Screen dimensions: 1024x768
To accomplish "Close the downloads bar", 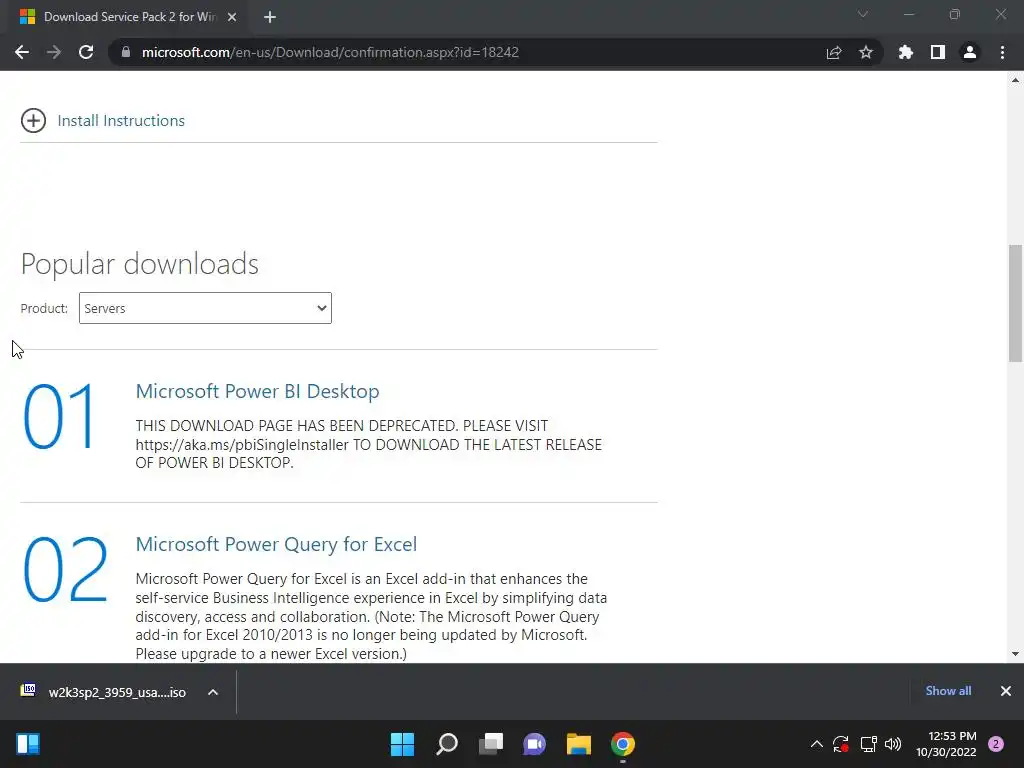I will click(1006, 691).
